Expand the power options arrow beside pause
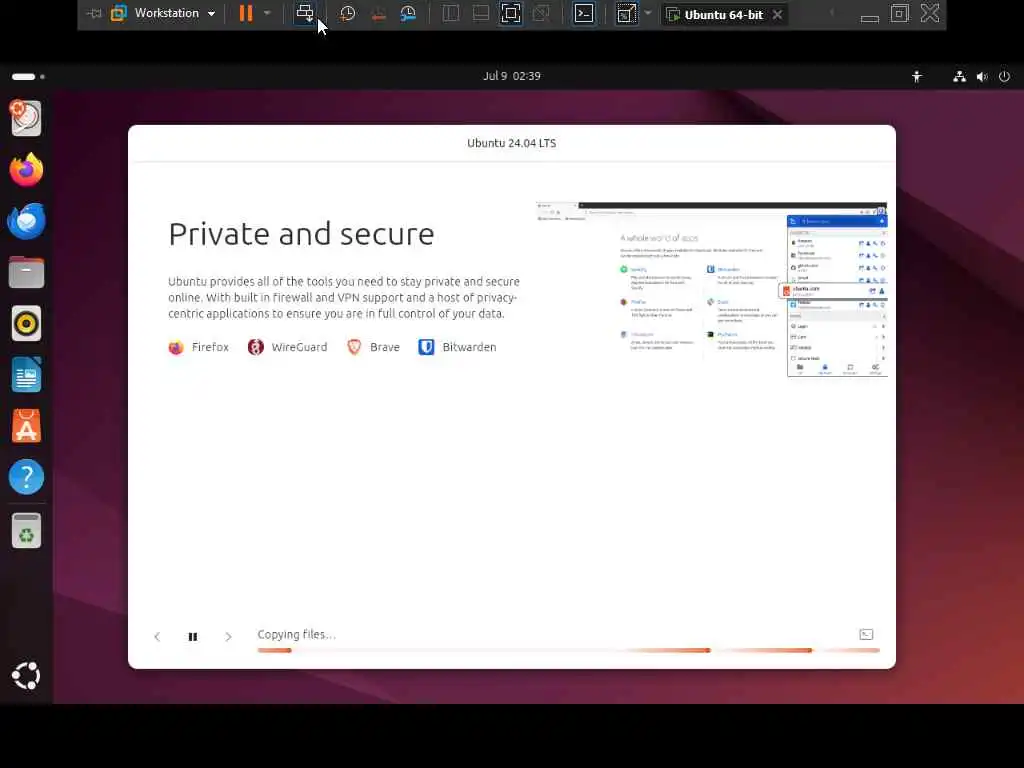 (x=267, y=13)
